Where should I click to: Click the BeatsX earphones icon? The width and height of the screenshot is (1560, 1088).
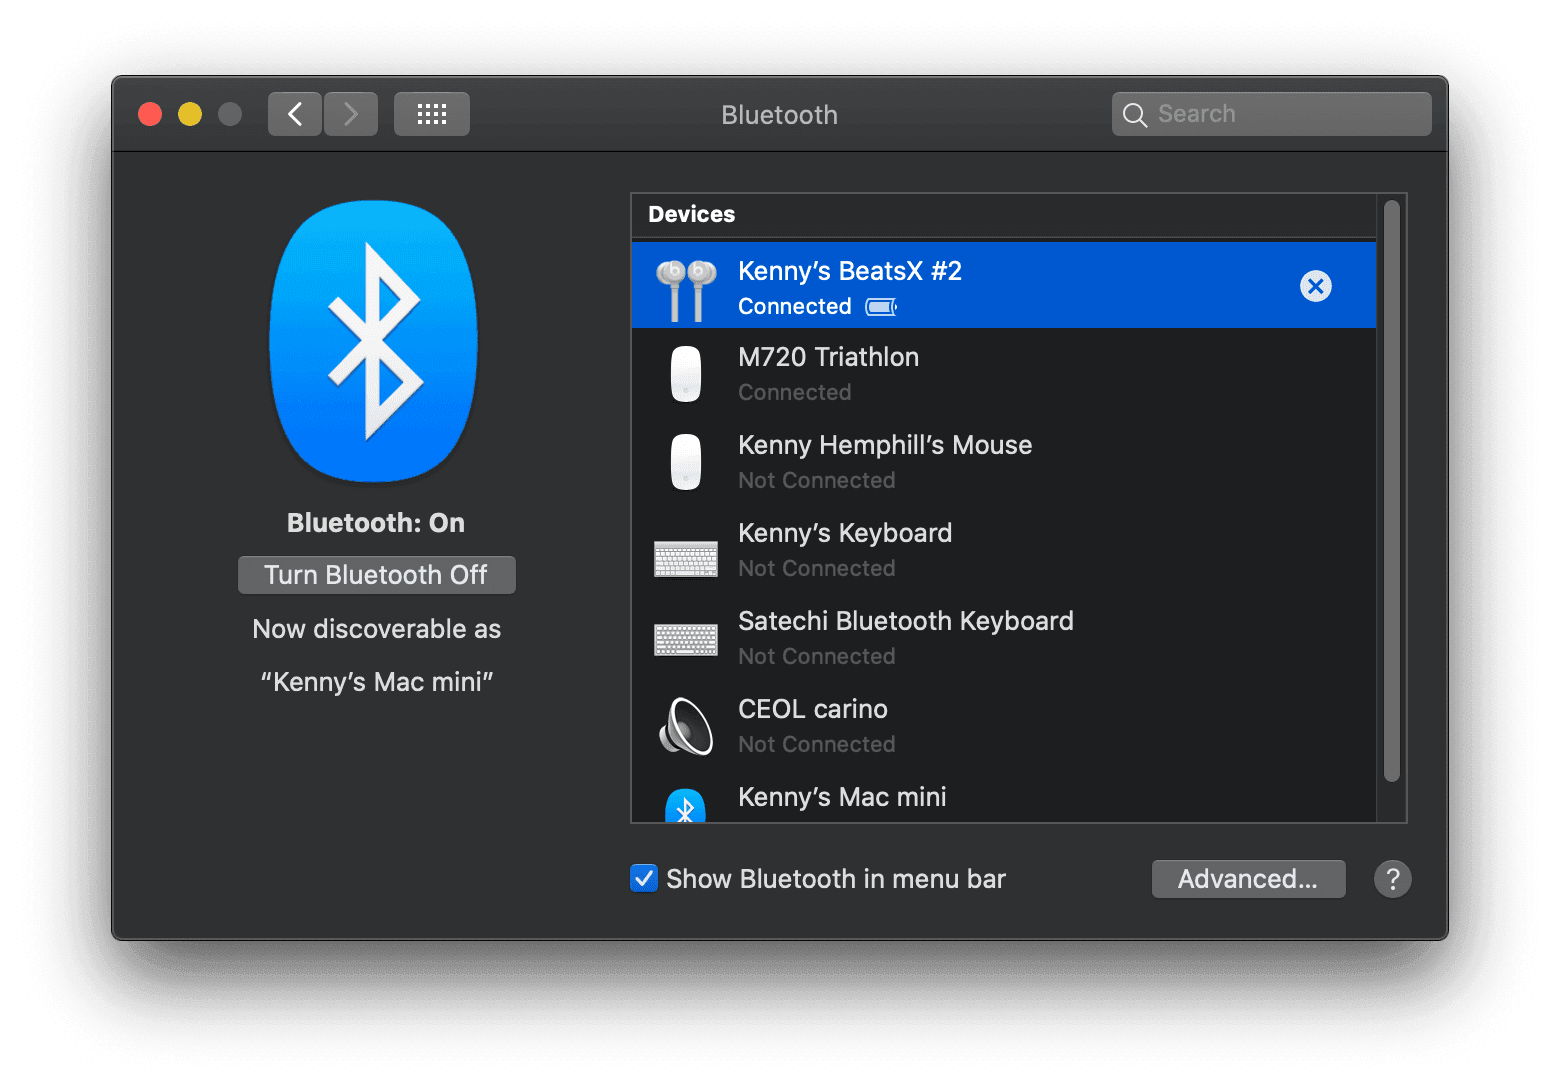(x=686, y=290)
